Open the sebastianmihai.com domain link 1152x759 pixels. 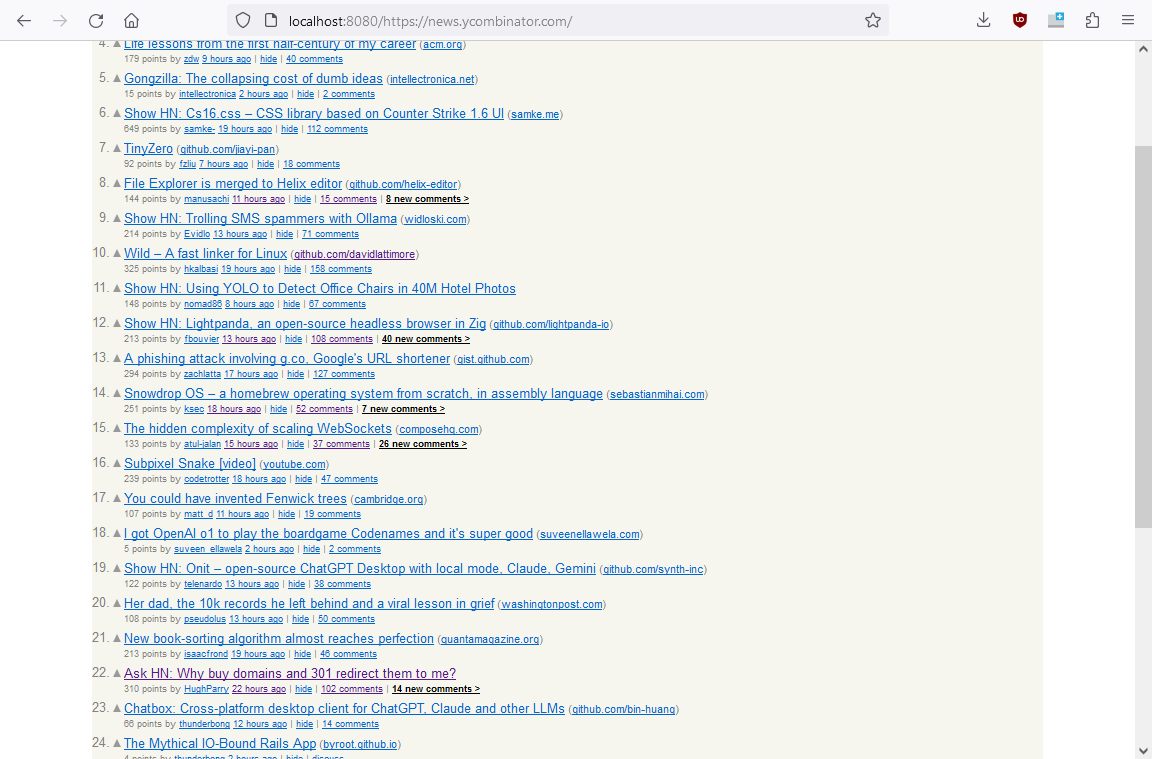[x=658, y=395]
